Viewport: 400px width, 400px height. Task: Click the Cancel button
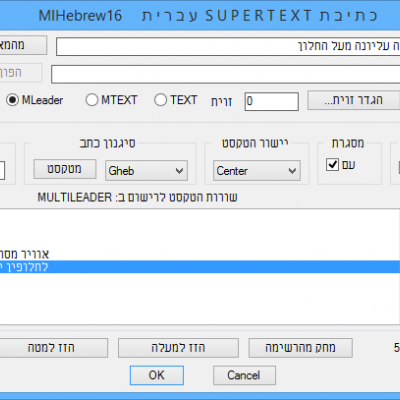click(x=244, y=375)
